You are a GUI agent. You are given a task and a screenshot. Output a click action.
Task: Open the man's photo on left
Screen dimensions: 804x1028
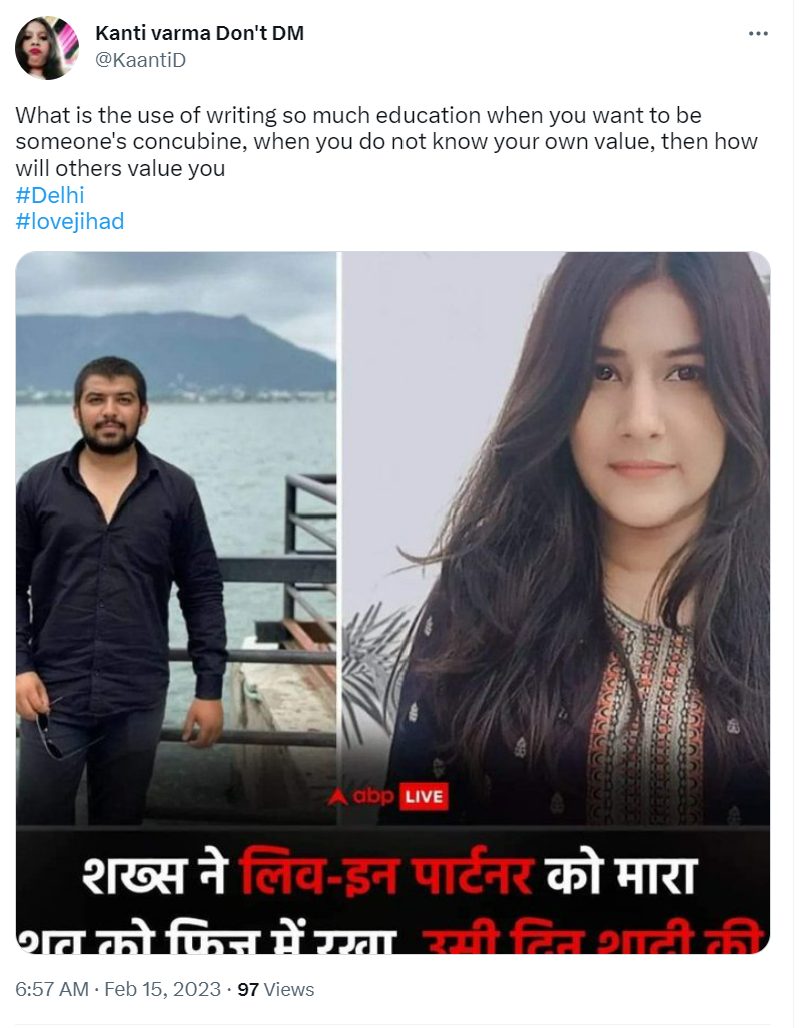coord(176,538)
